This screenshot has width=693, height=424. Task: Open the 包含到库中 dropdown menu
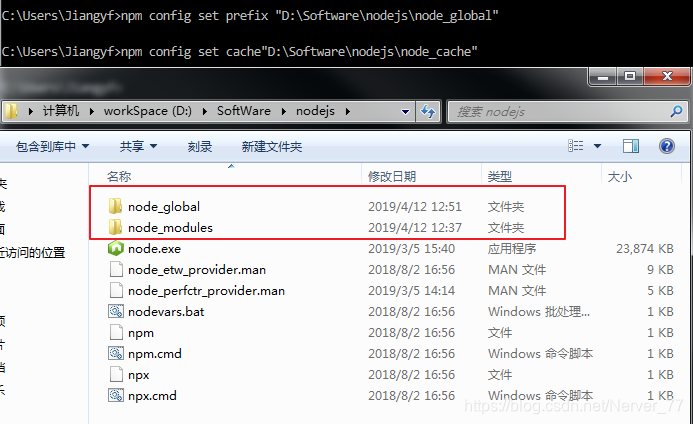(x=52, y=146)
